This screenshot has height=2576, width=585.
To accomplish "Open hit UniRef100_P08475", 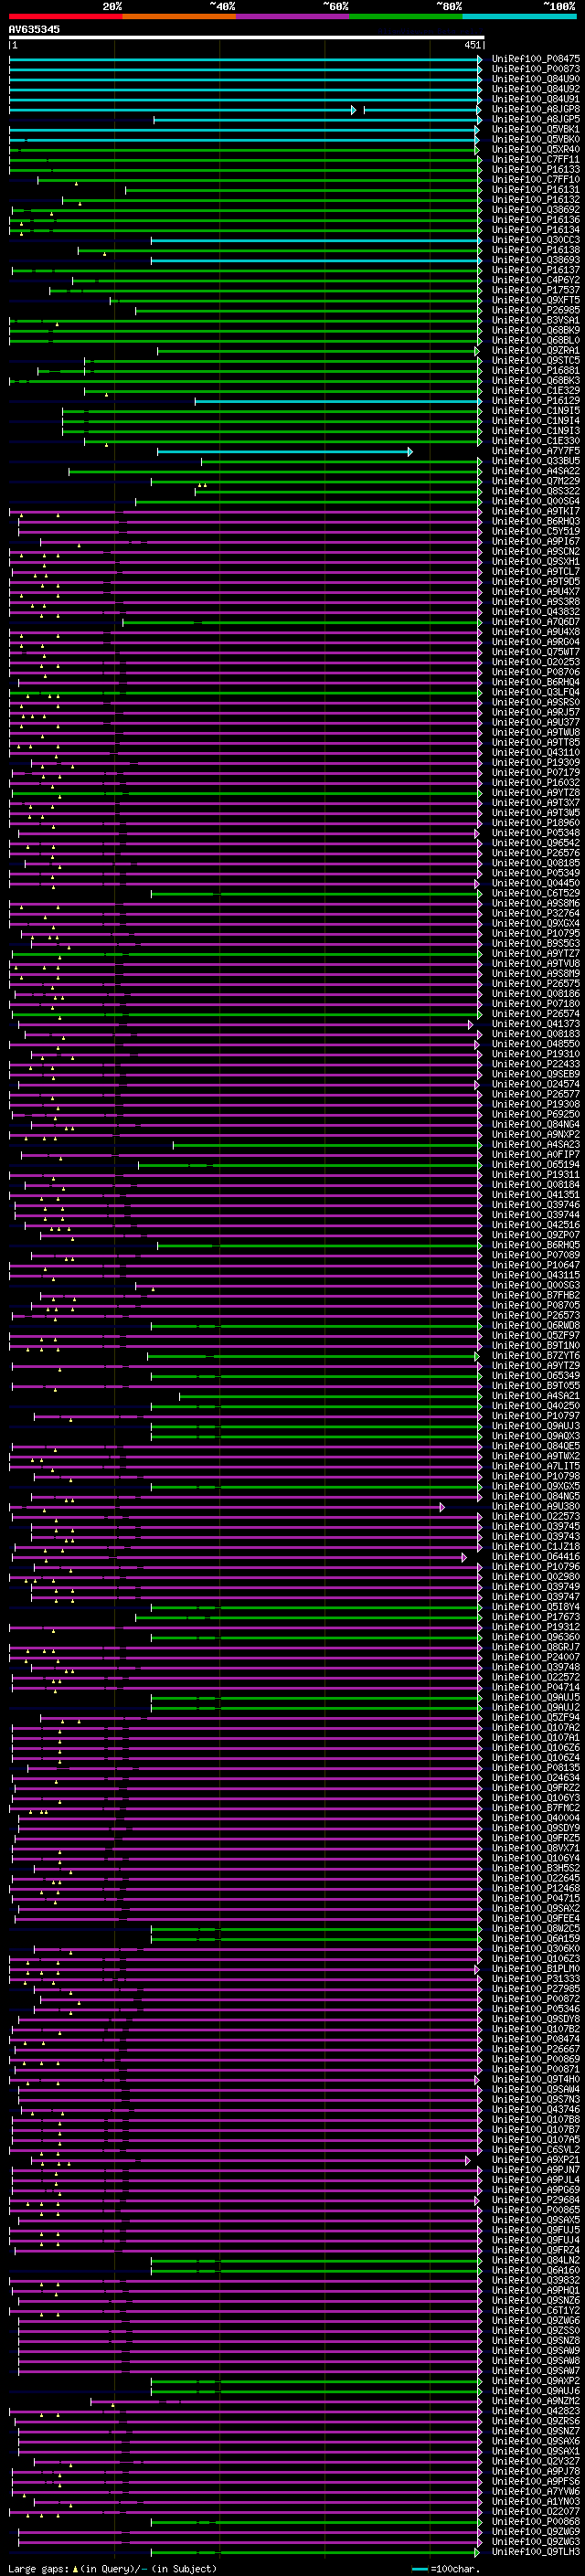I will pyautogui.click(x=536, y=59).
